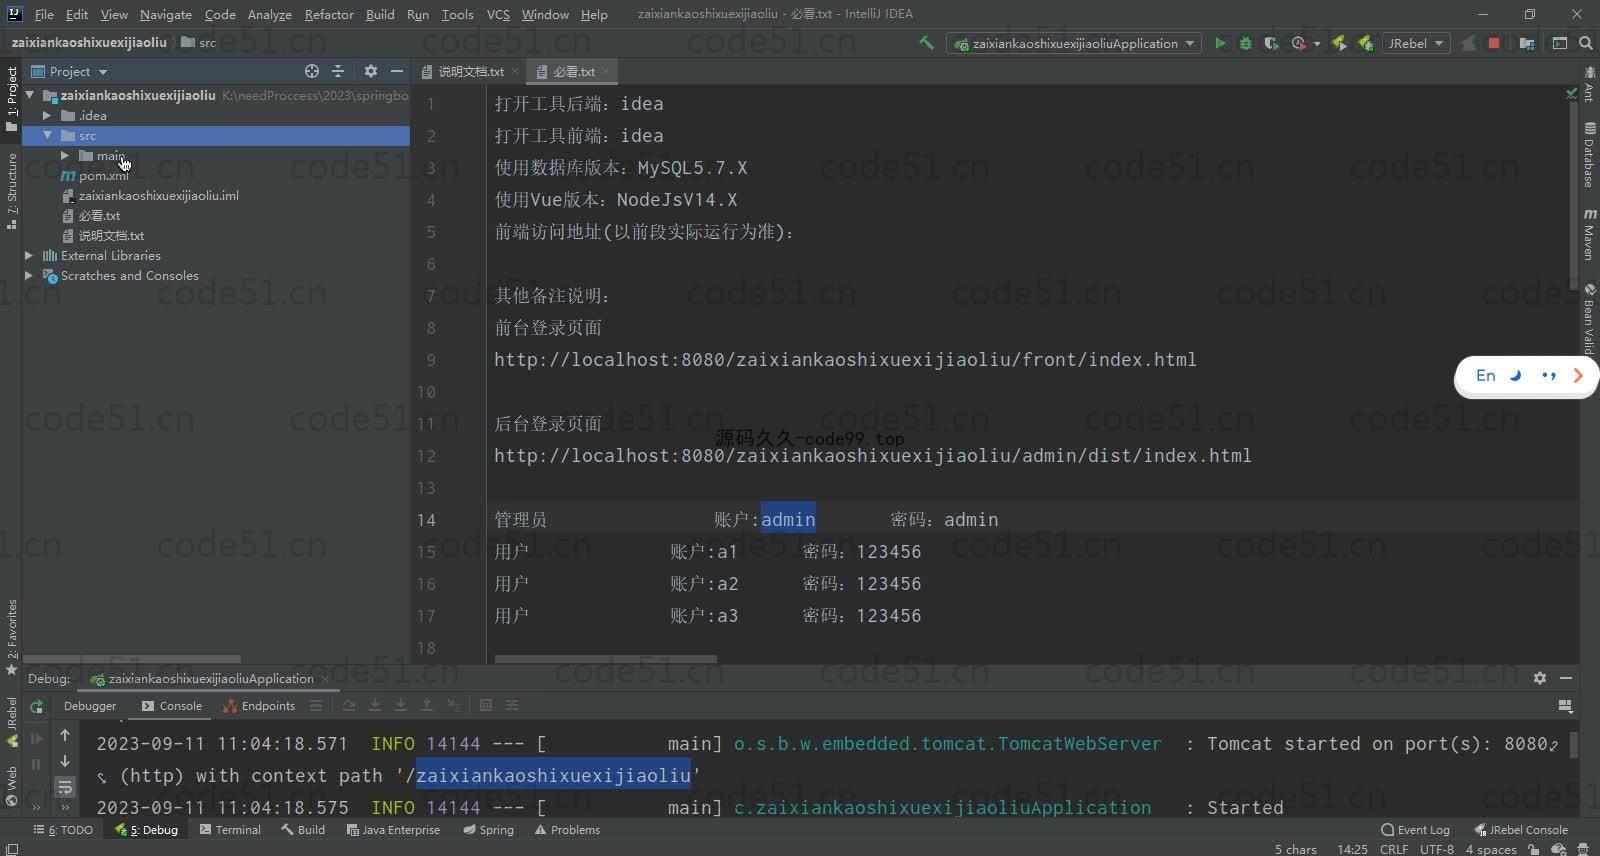Expand the .idea folder
Image resolution: width=1600 pixels, height=856 pixels.
[47, 115]
